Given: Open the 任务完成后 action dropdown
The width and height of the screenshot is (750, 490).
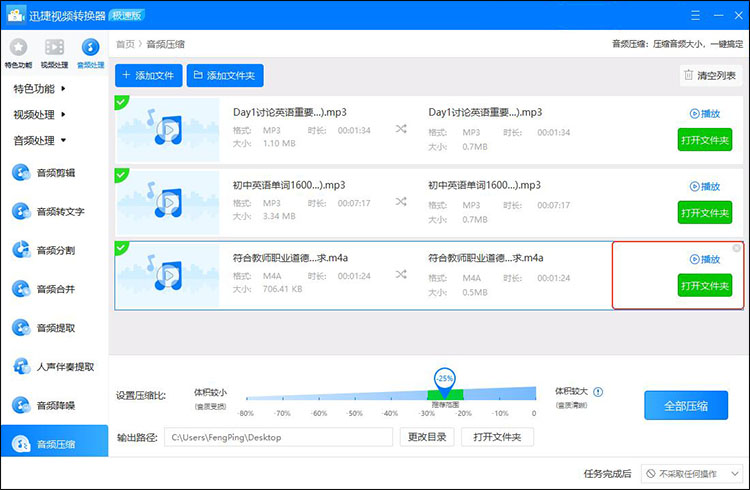Looking at the screenshot, I should (x=691, y=473).
